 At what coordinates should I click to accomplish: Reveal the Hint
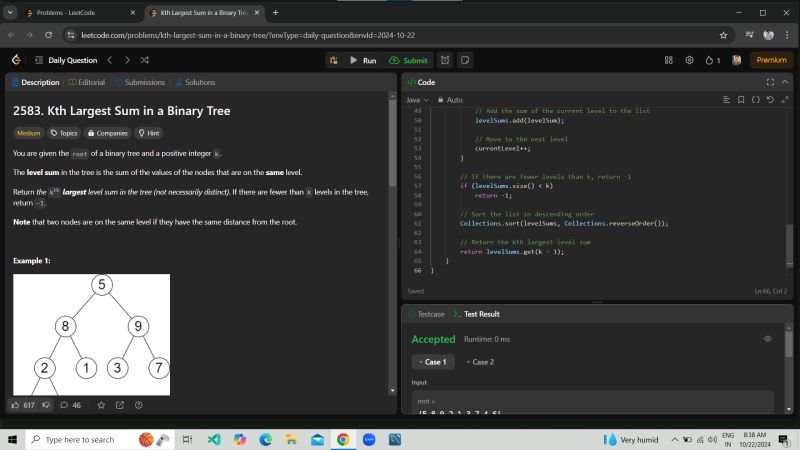149,133
